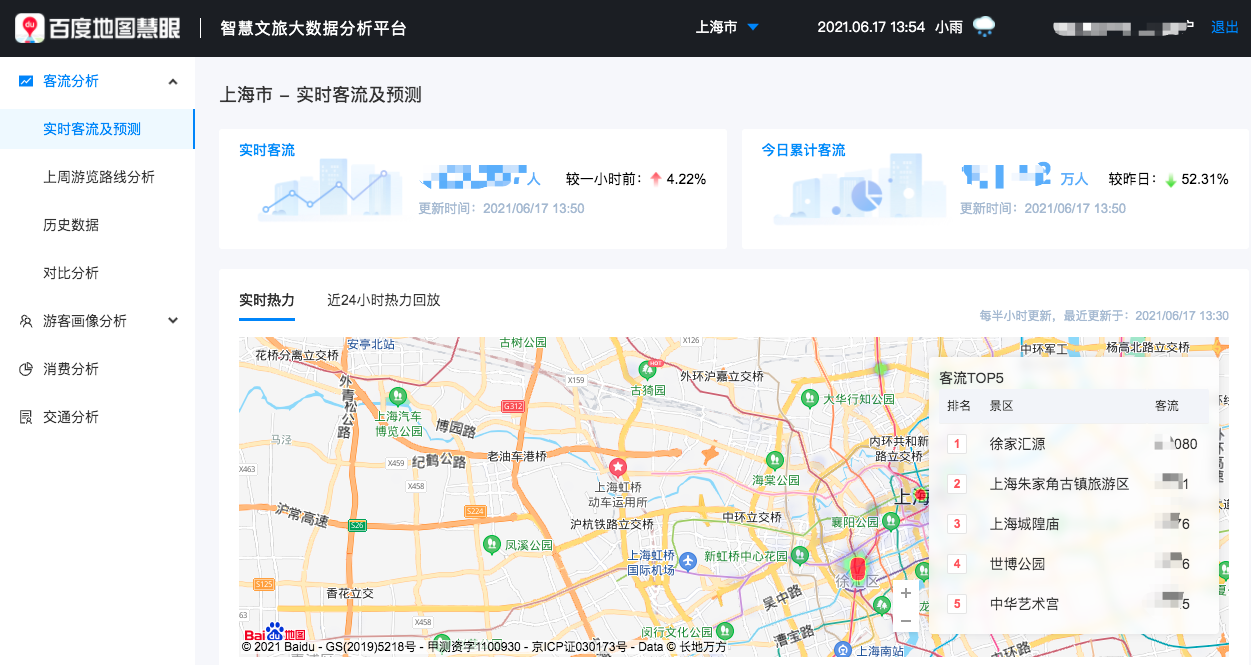This screenshot has width=1251, height=665.
Task: Click the 退出 logout link
Action: pyautogui.click(x=1224, y=27)
